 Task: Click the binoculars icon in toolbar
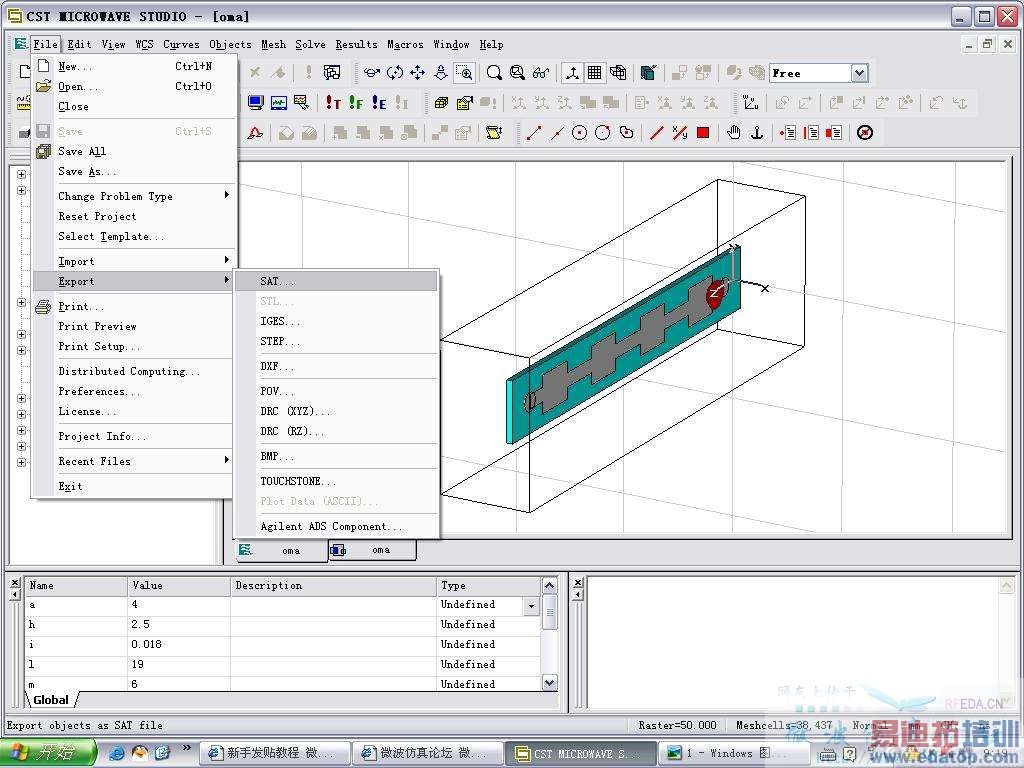click(541, 73)
